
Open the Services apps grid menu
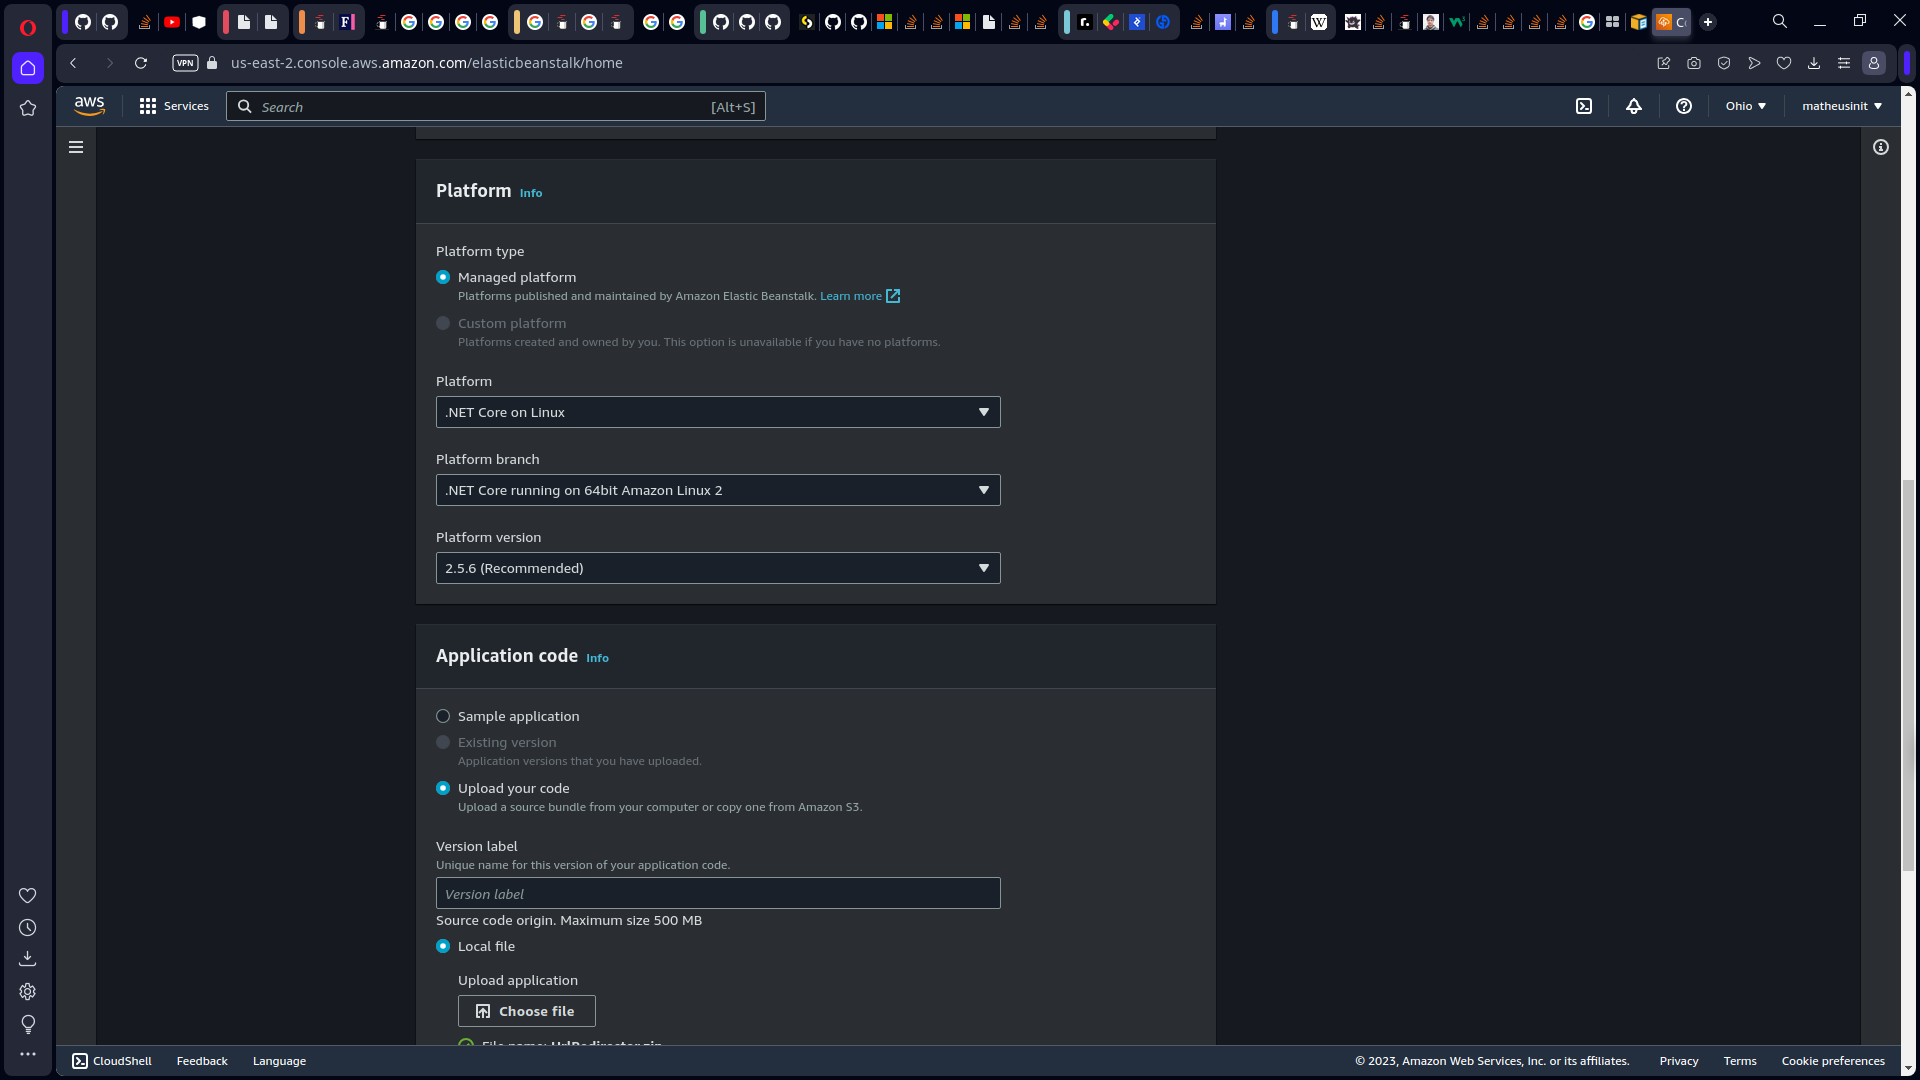pos(147,106)
